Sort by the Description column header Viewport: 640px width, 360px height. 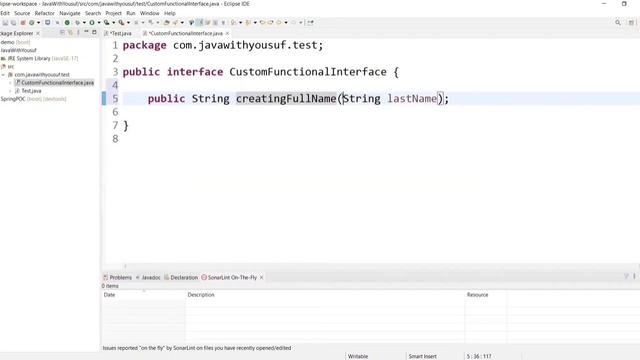tap(325, 295)
